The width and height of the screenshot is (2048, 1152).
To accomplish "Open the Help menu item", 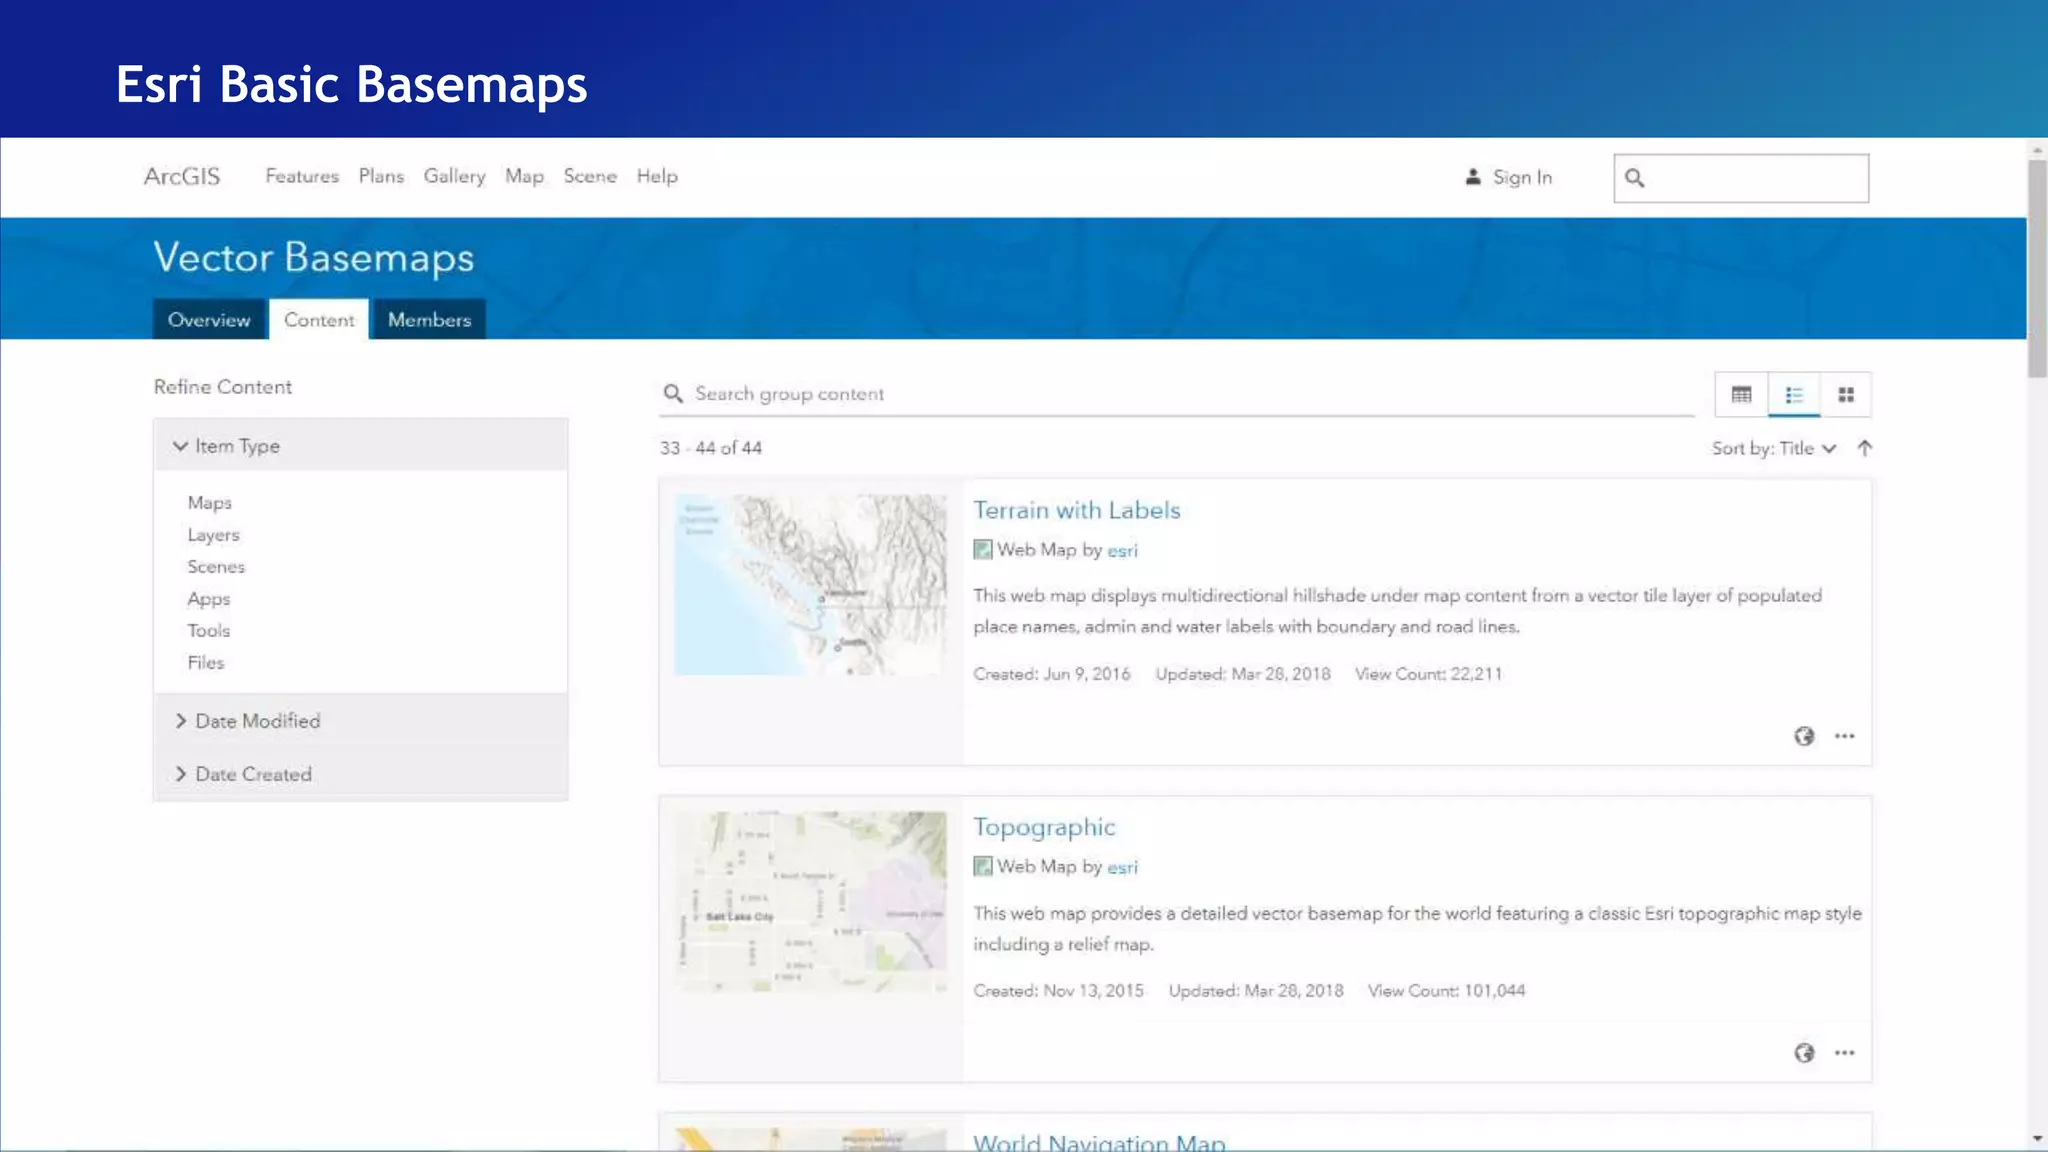I will [x=657, y=176].
